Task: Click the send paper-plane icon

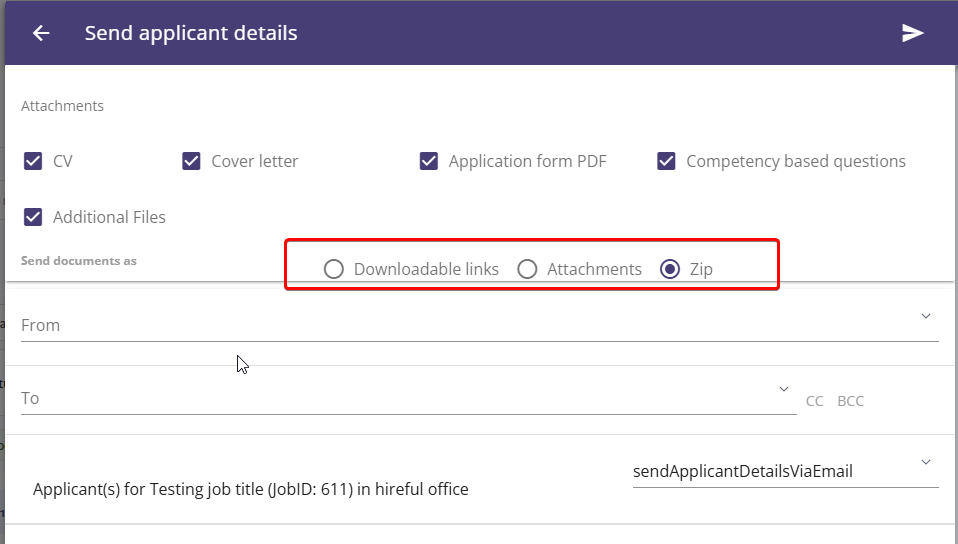Action: (912, 33)
